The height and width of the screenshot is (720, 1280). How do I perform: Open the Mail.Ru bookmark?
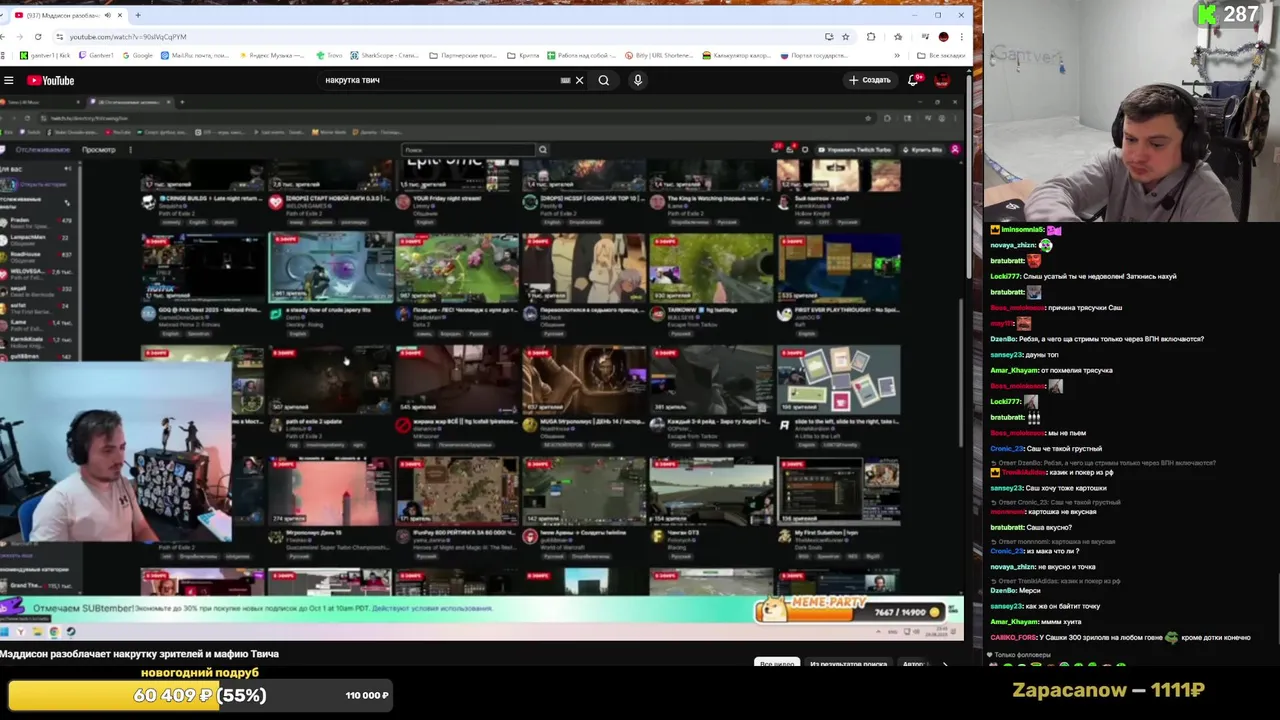(x=195, y=55)
